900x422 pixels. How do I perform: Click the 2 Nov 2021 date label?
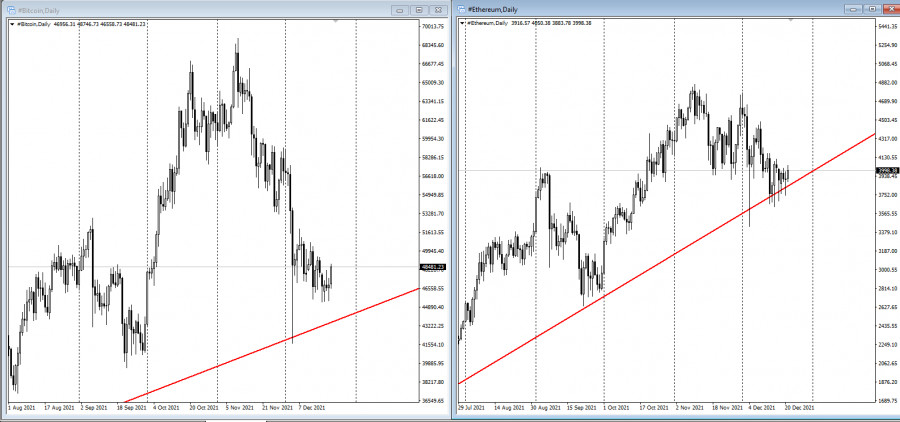click(690, 408)
